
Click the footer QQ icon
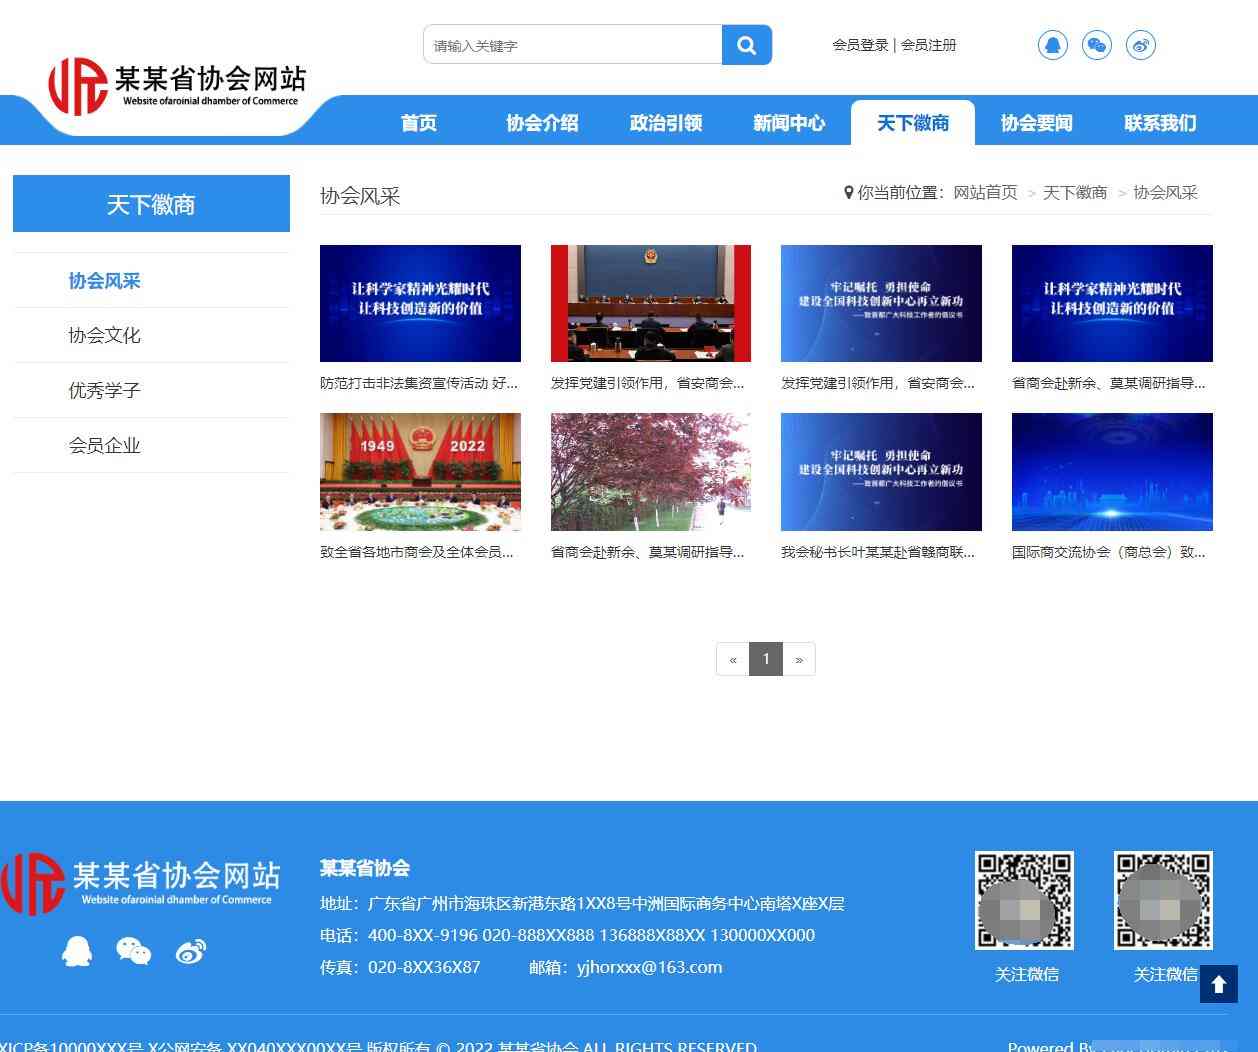(77, 951)
